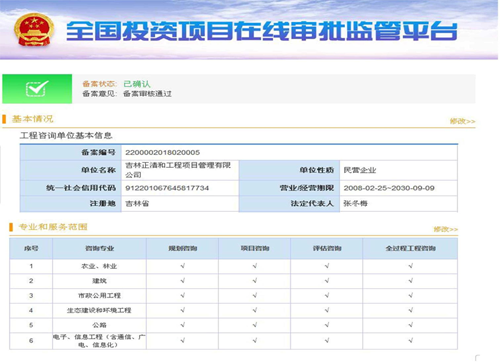Click the 项目咨询 checkmark for 建筑

tap(255, 281)
